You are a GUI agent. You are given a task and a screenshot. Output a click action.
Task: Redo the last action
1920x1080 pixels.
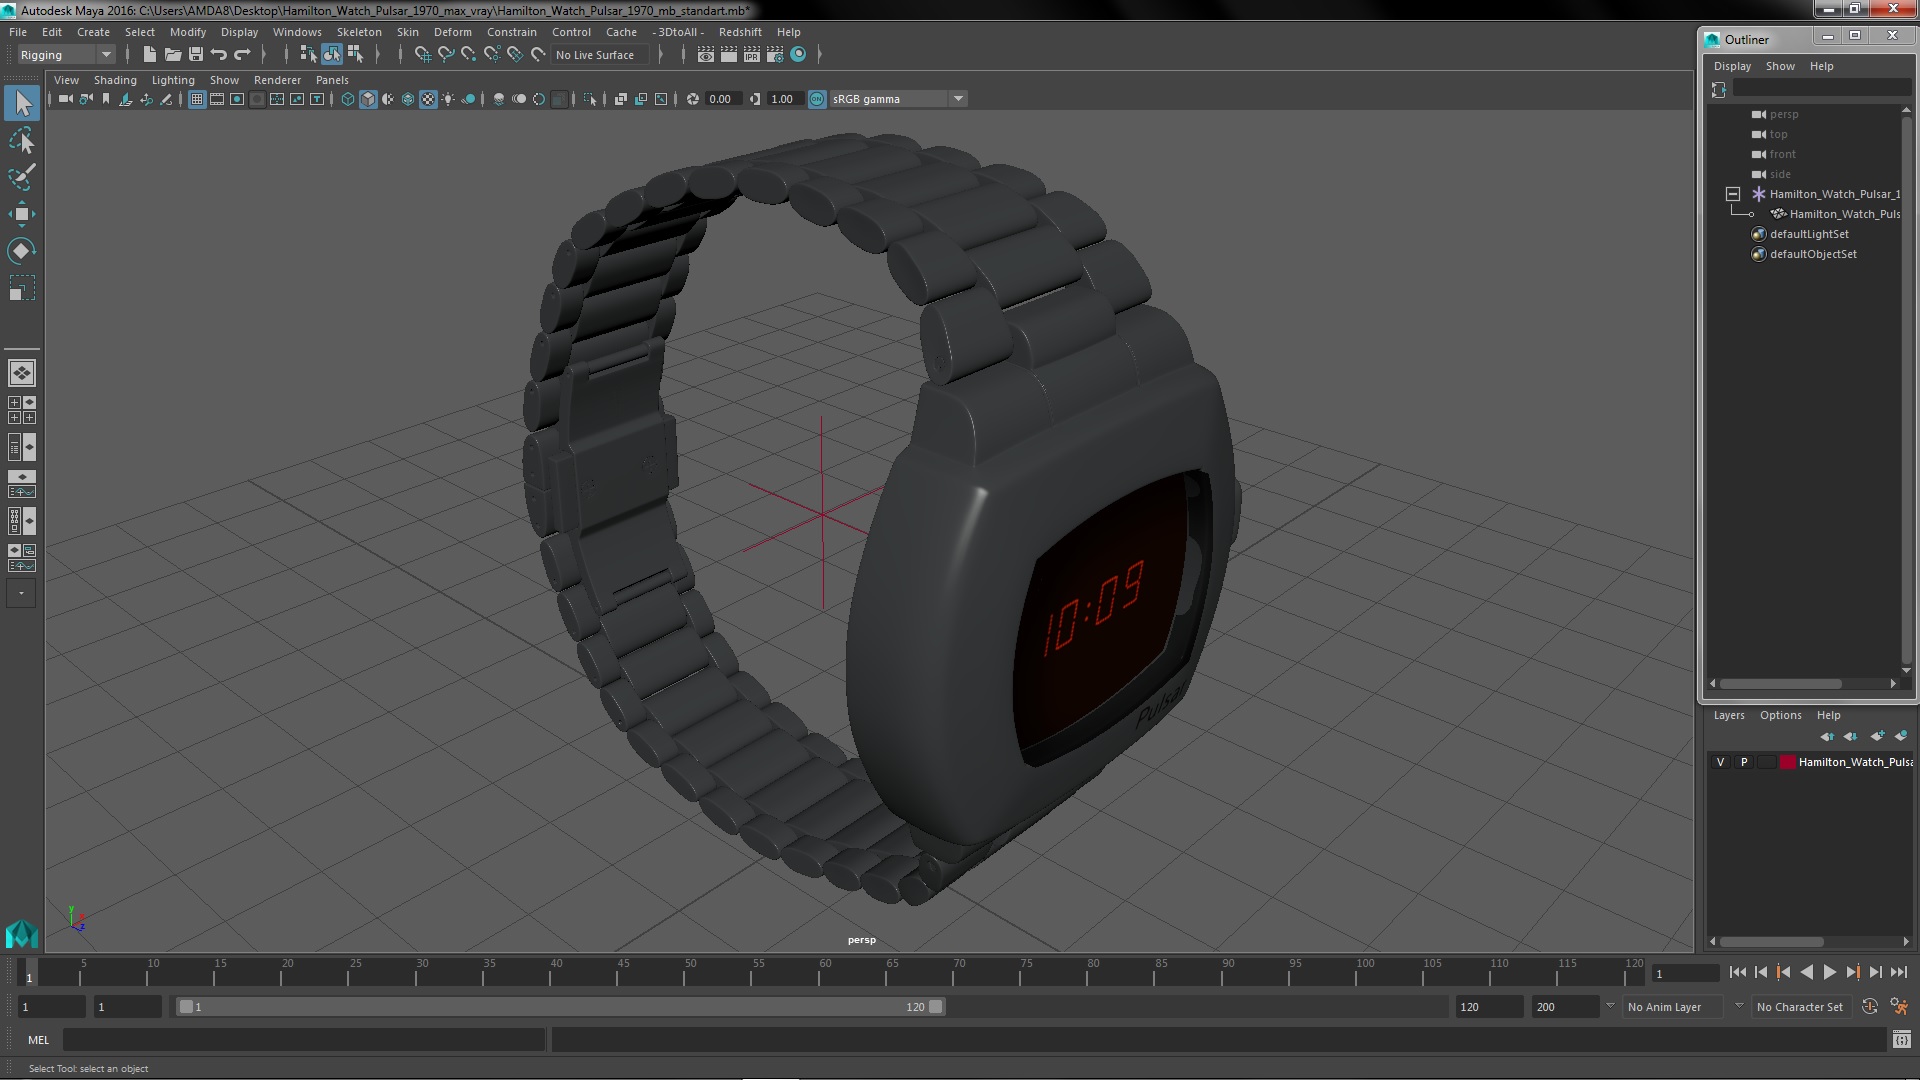[x=242, y=55]
